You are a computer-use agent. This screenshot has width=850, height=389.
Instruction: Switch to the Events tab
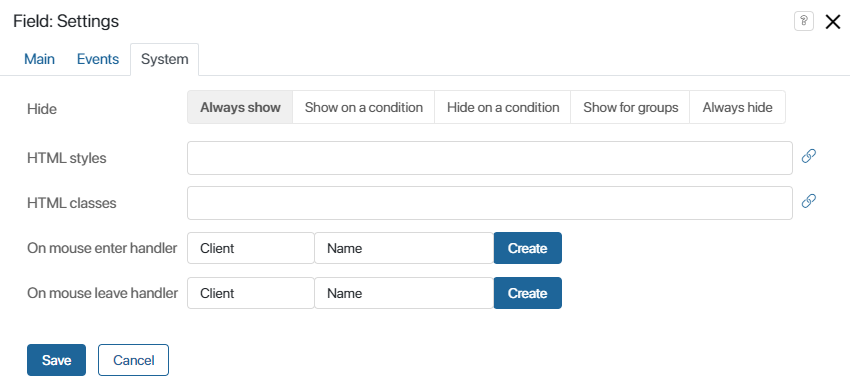coord(98,59)
